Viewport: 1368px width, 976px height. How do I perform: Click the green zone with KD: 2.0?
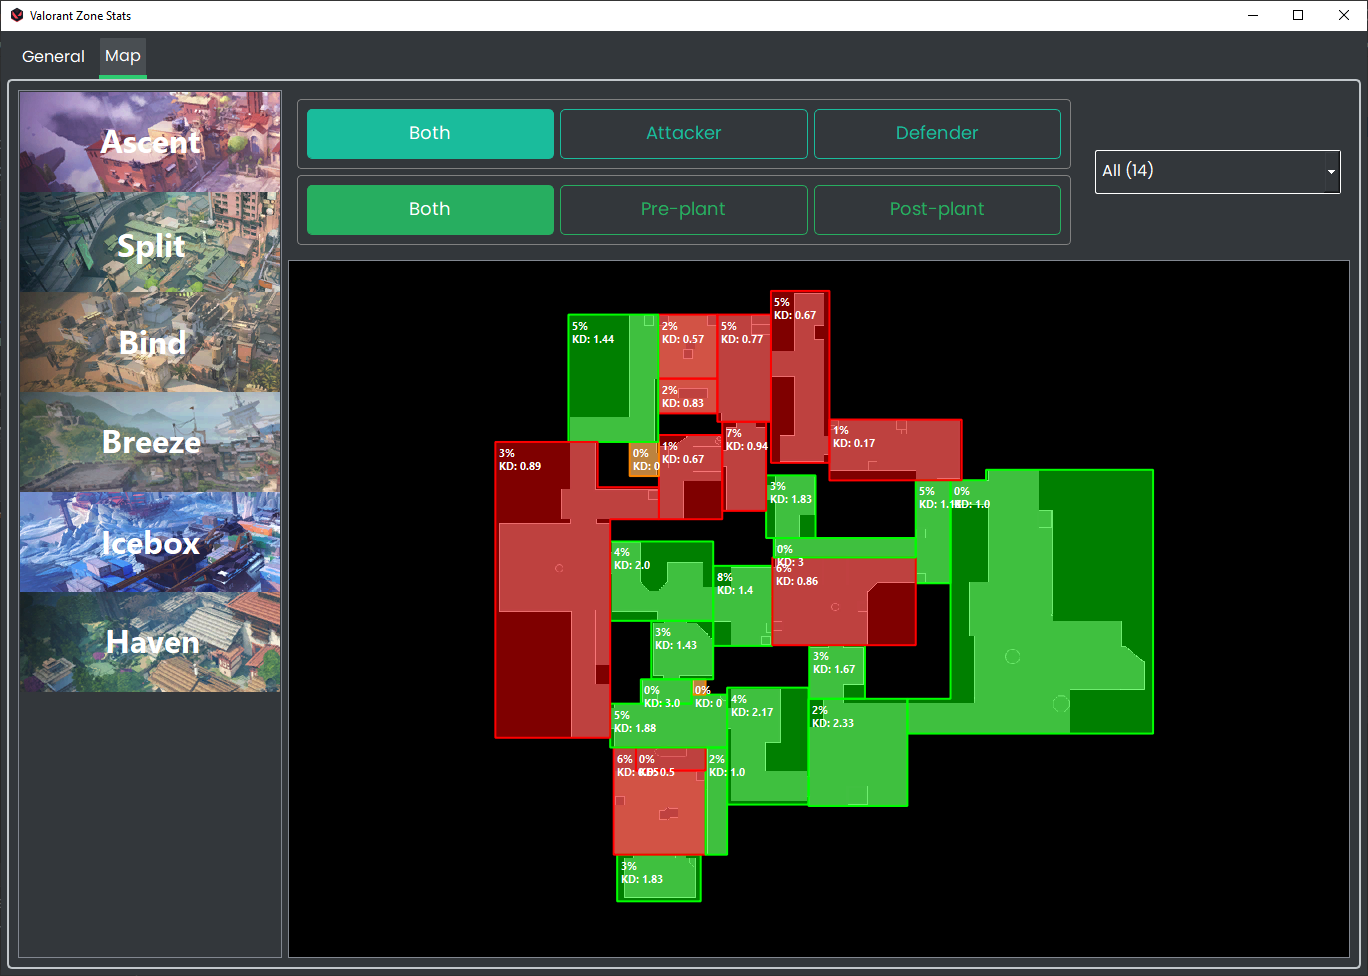tap(662, 580)
